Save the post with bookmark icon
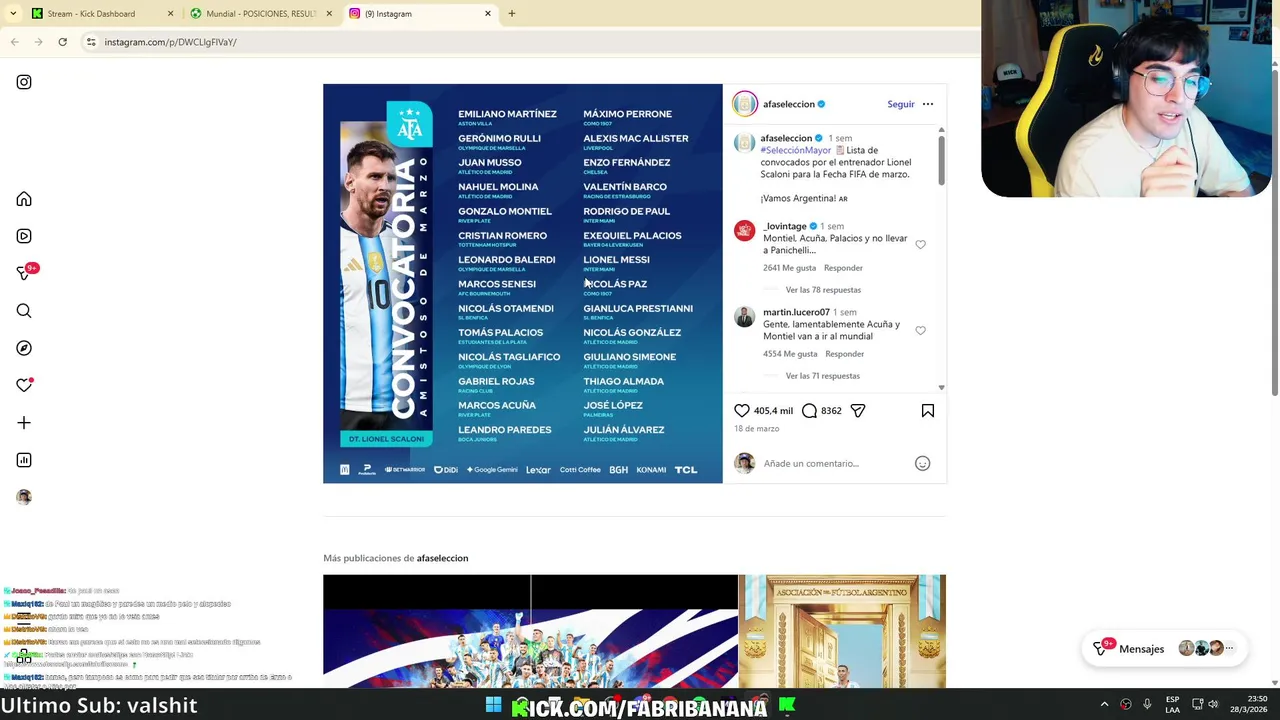The height and width of the screenshot is (720, 1280). (928, 411)
